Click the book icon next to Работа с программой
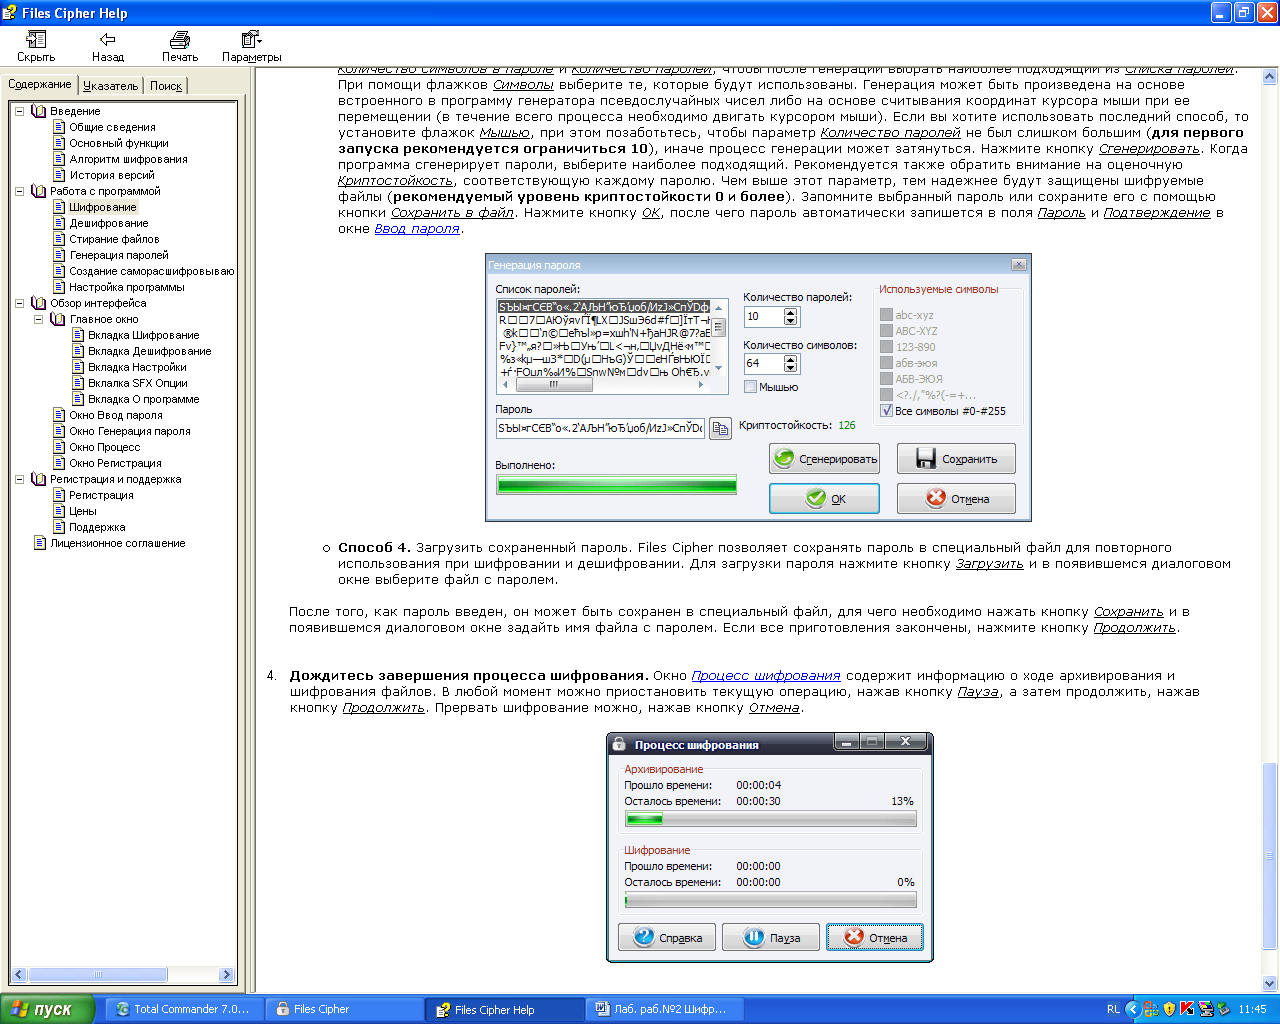This screenshot has width=1280, height=1024. (x=39, y=191)
